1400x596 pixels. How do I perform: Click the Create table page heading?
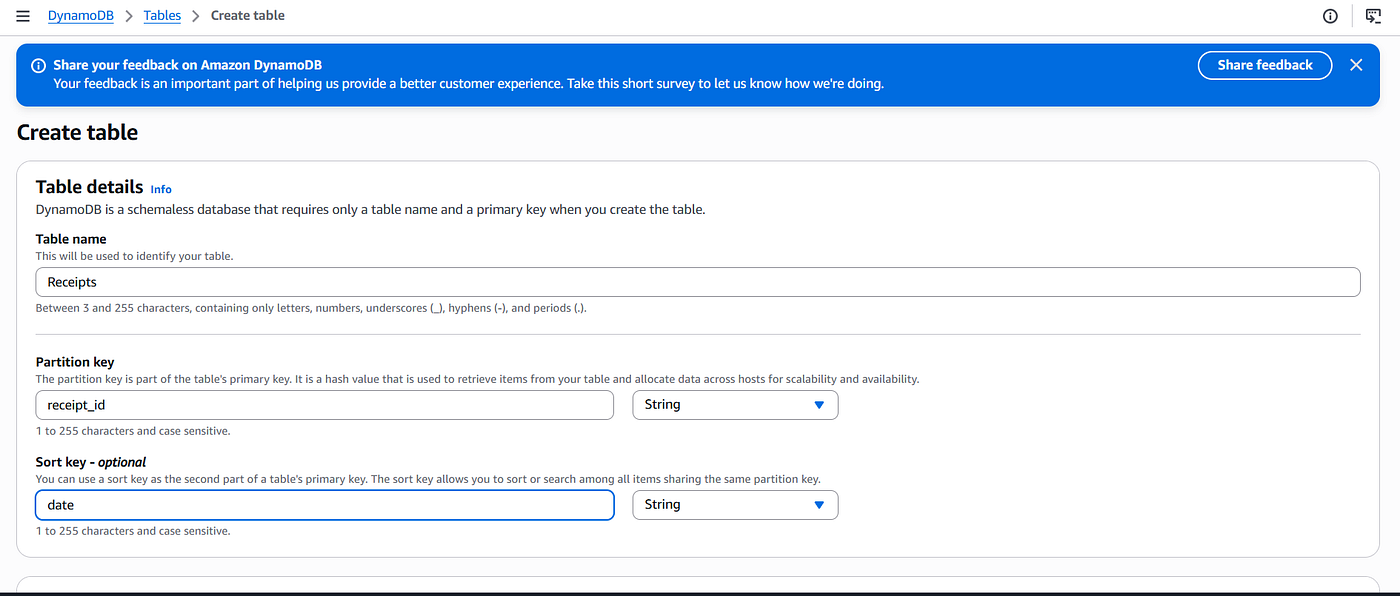point(78,133)
